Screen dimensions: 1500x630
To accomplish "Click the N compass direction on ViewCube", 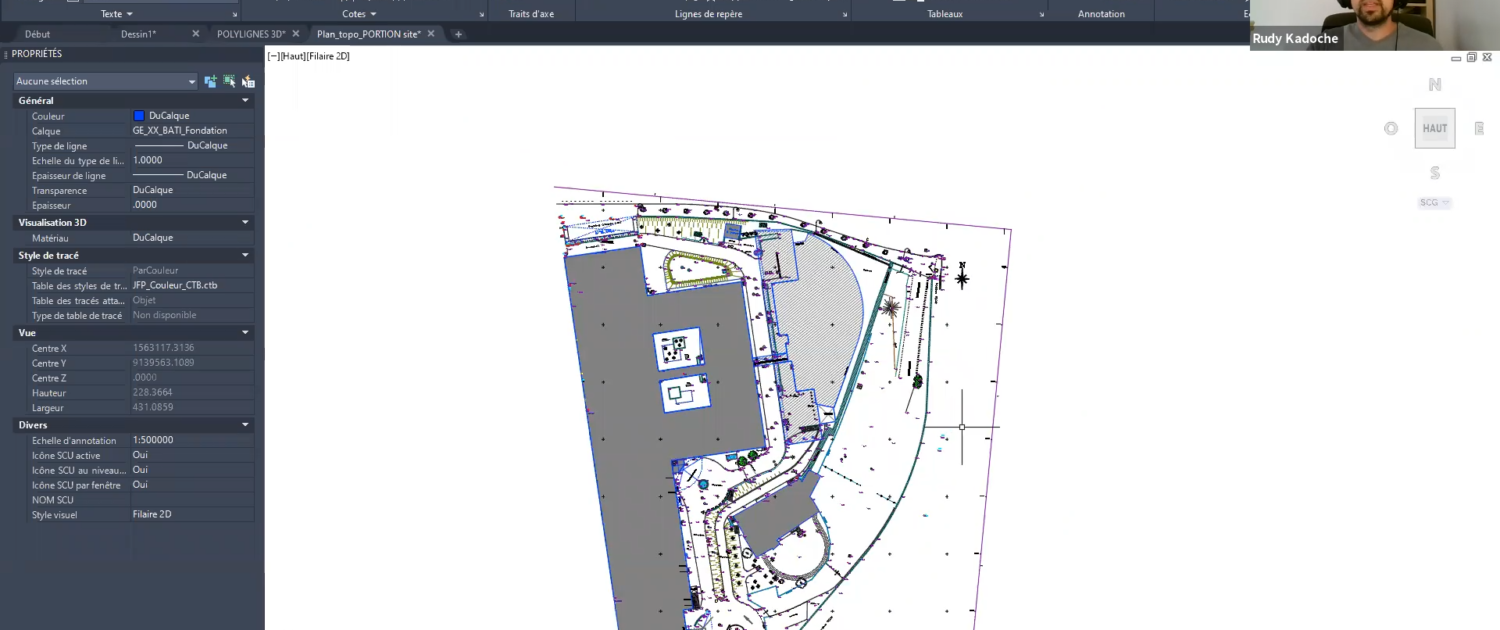I will (x=1435, y=85).
